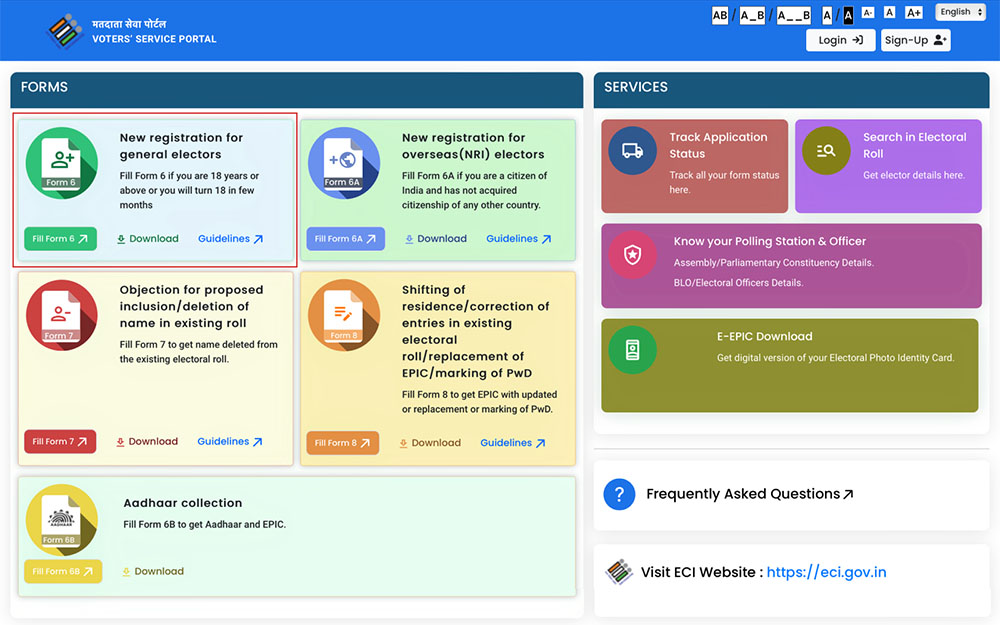The width and height of the screenshot is (1000, 625).
Task: Open Frequently Asked Questions link
Action: click(750, 494)
